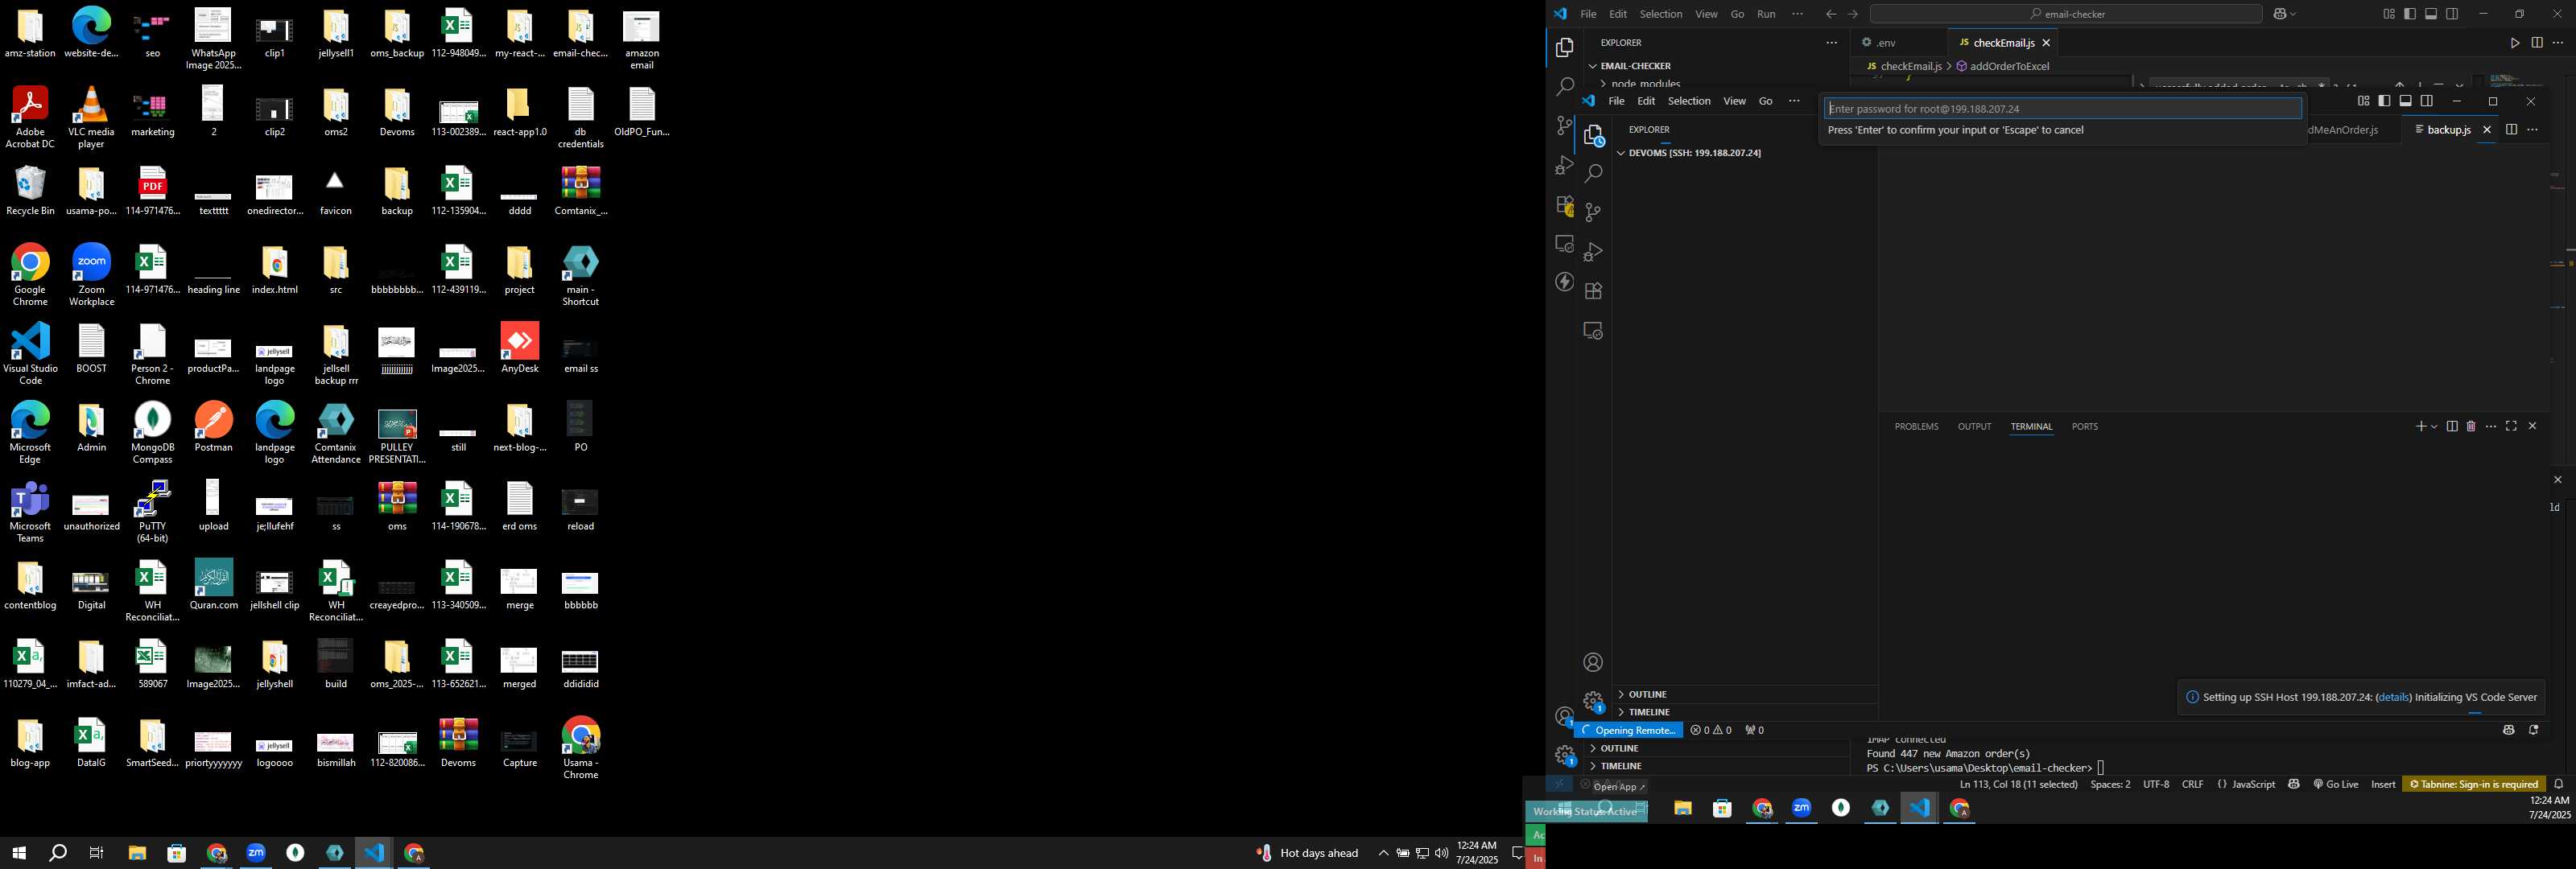Open File menu in the DEVOMS SSH window
Viewport: 2576px width, 869px height.
(1616, 101)
